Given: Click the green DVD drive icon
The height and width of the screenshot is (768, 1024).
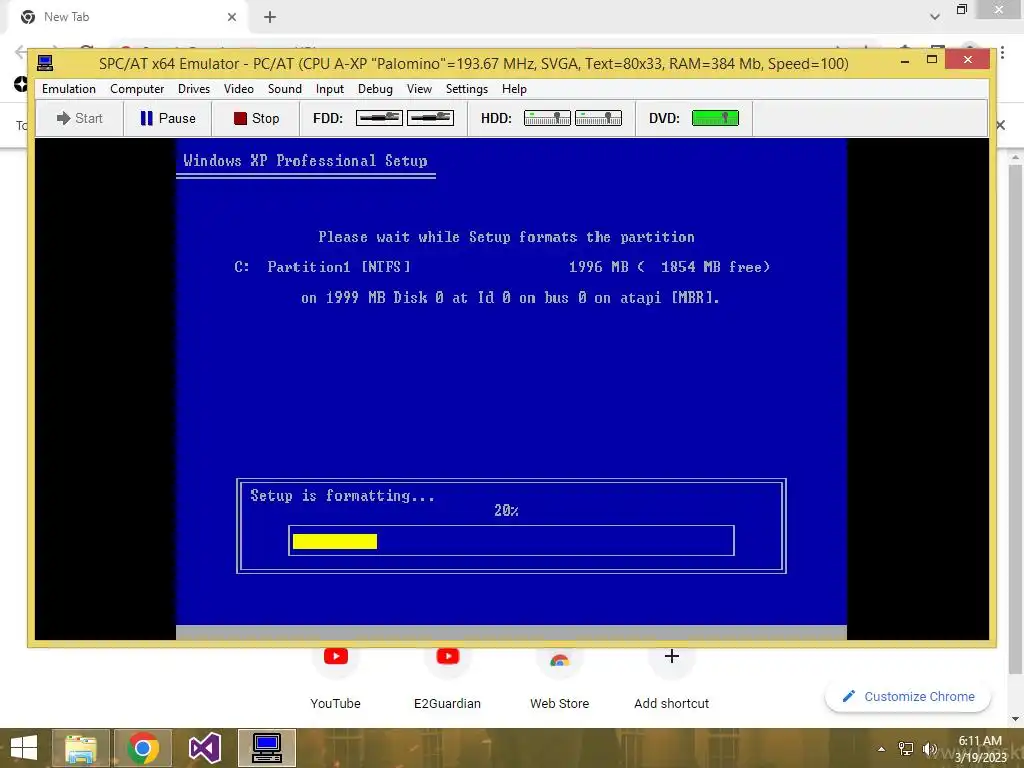Looking at the screenshot, I should tap(715, 118).
